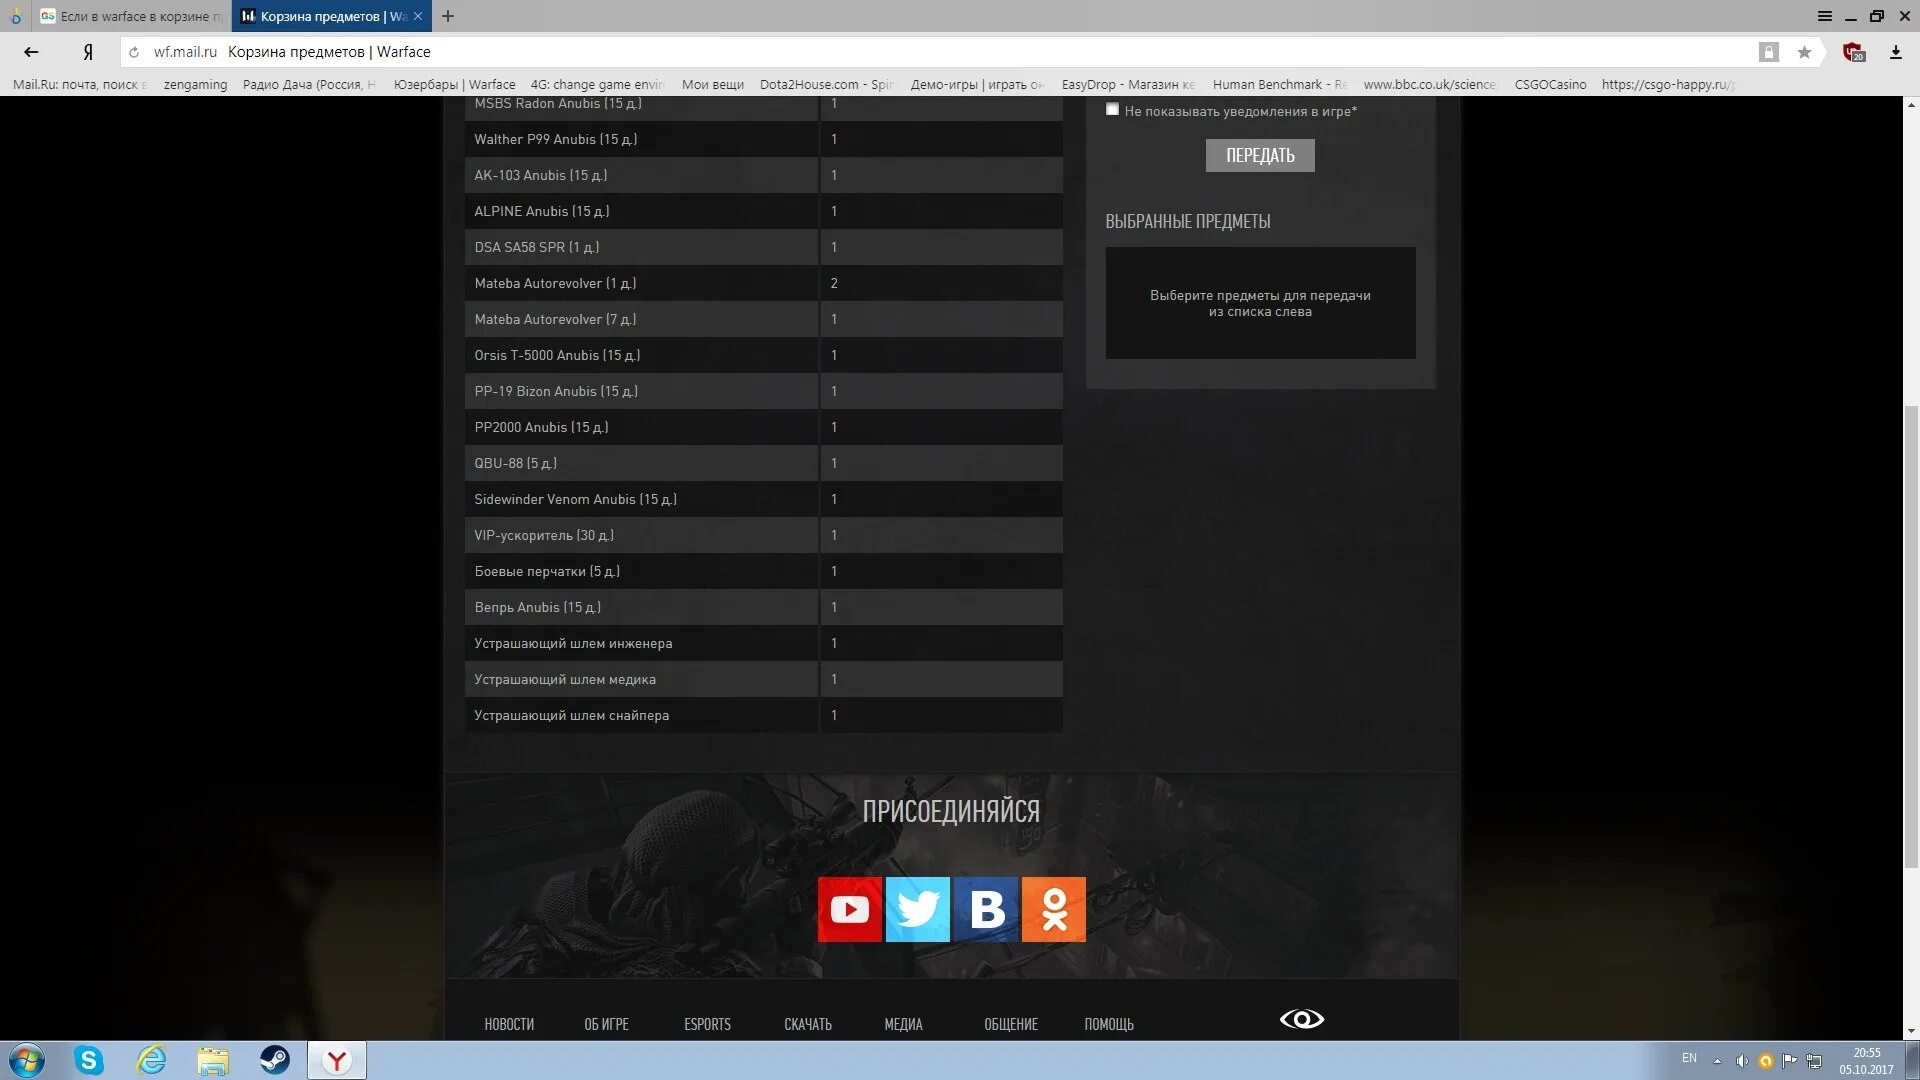
Task: Click the Yandex Я home icon
Action: [x=88, y=52]
